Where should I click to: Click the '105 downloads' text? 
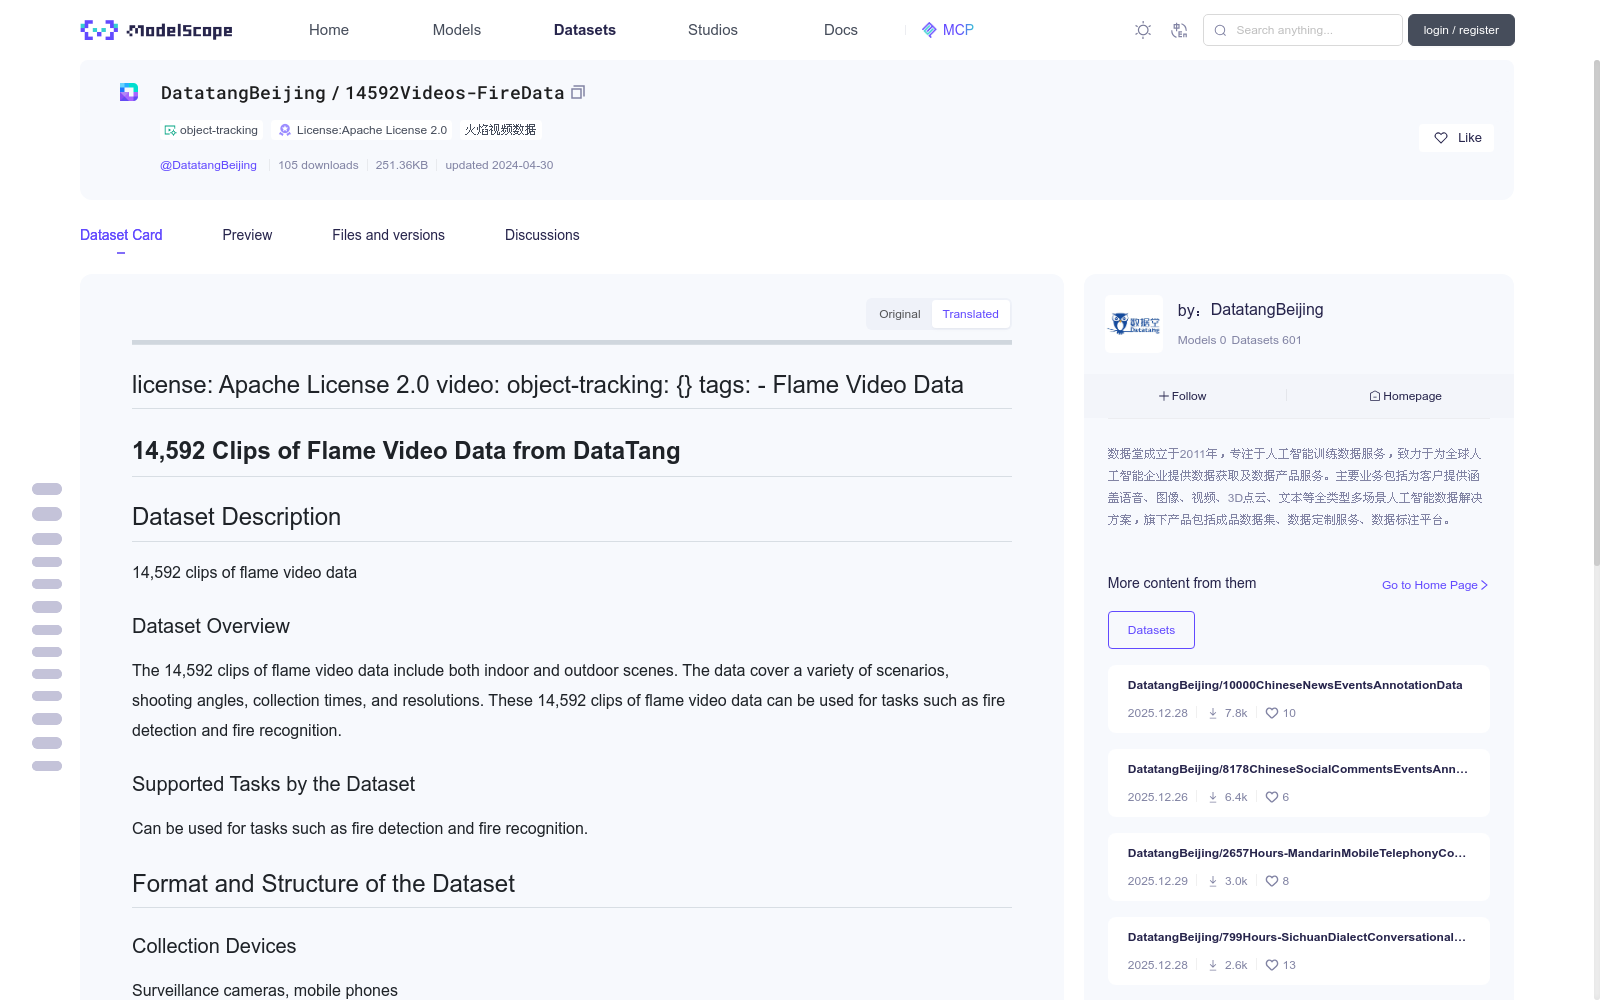point(318,165)
